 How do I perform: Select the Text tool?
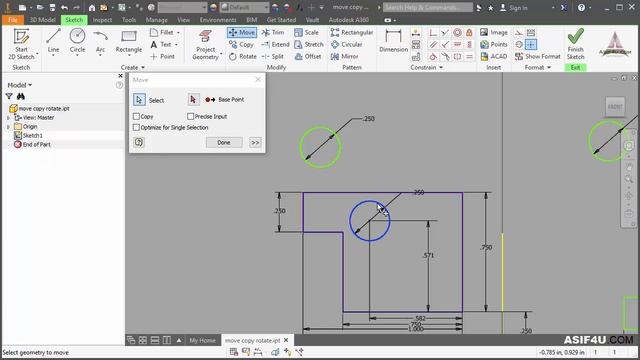[161, 44]
